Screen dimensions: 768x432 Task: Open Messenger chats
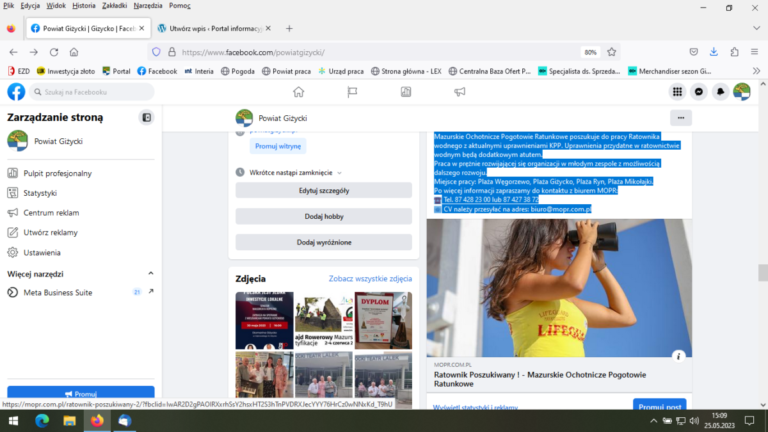point(699,92)
